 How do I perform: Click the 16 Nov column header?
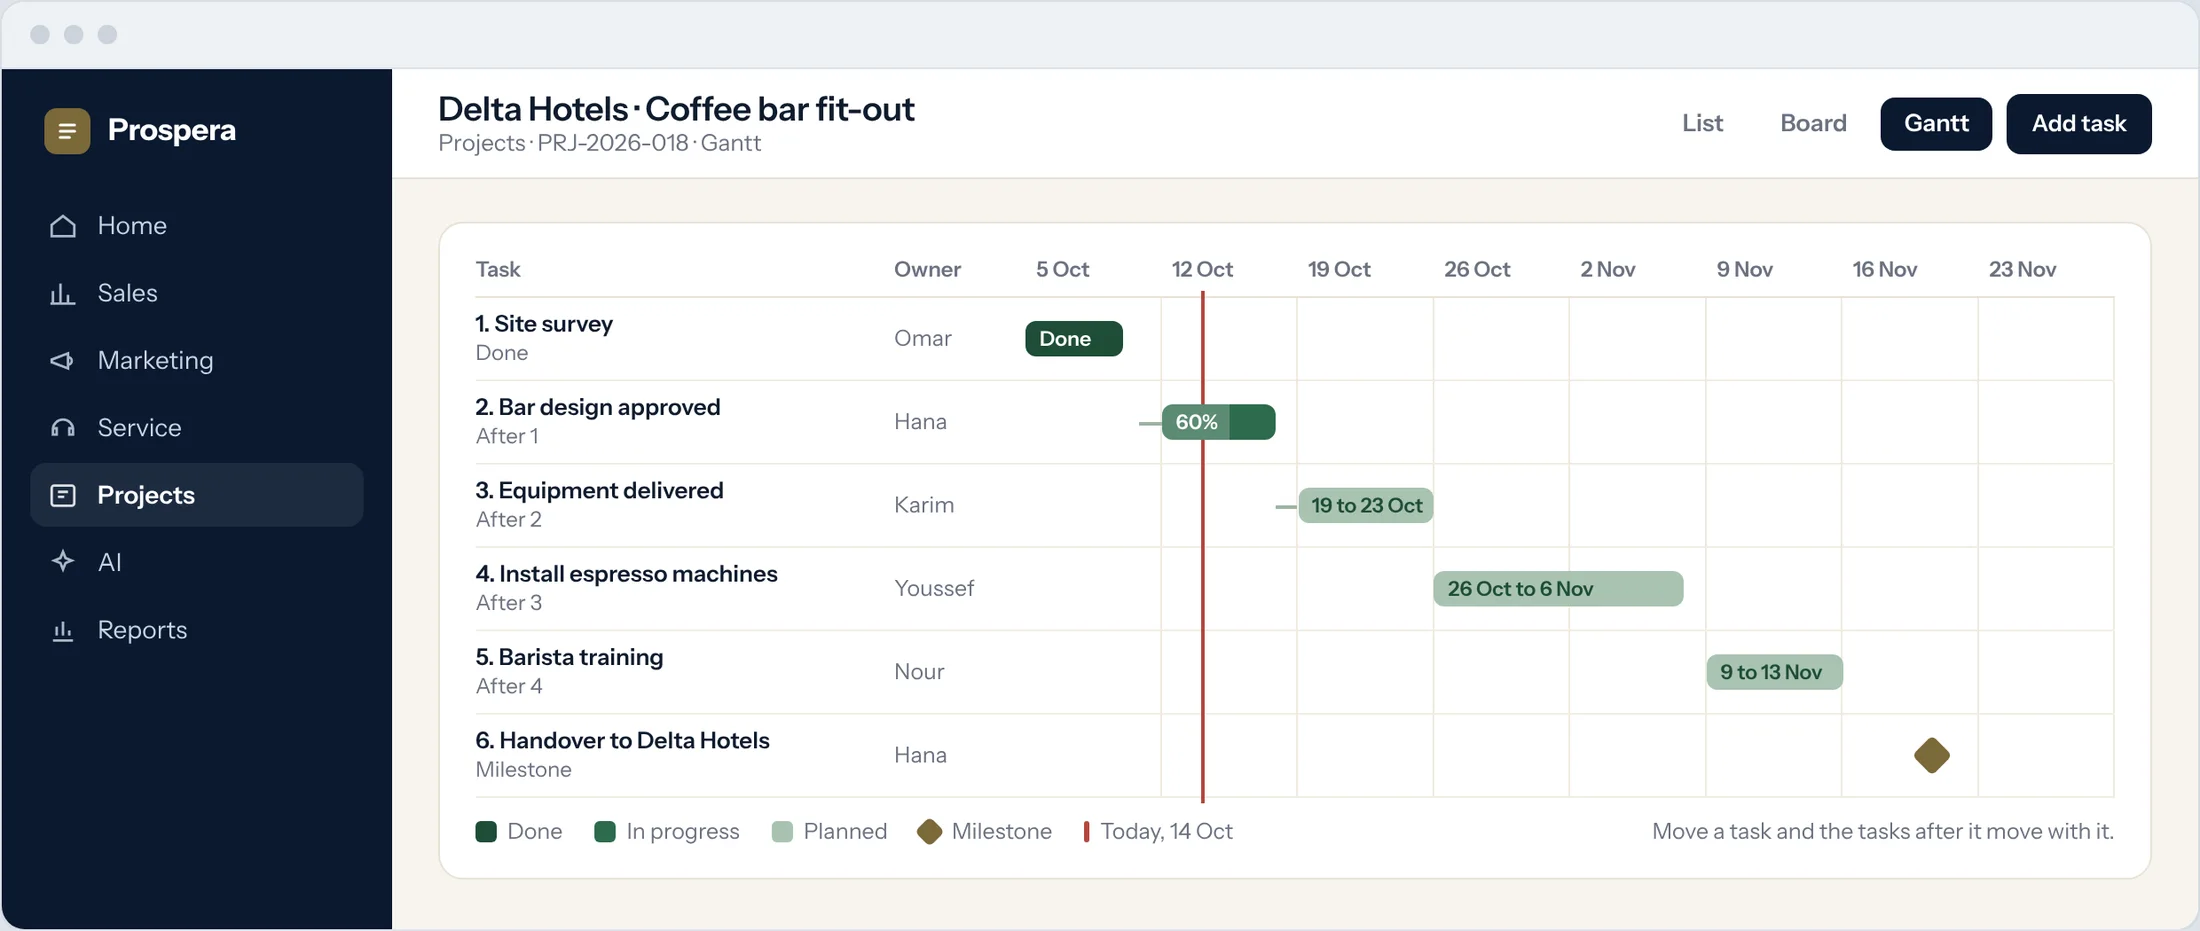1884,270
